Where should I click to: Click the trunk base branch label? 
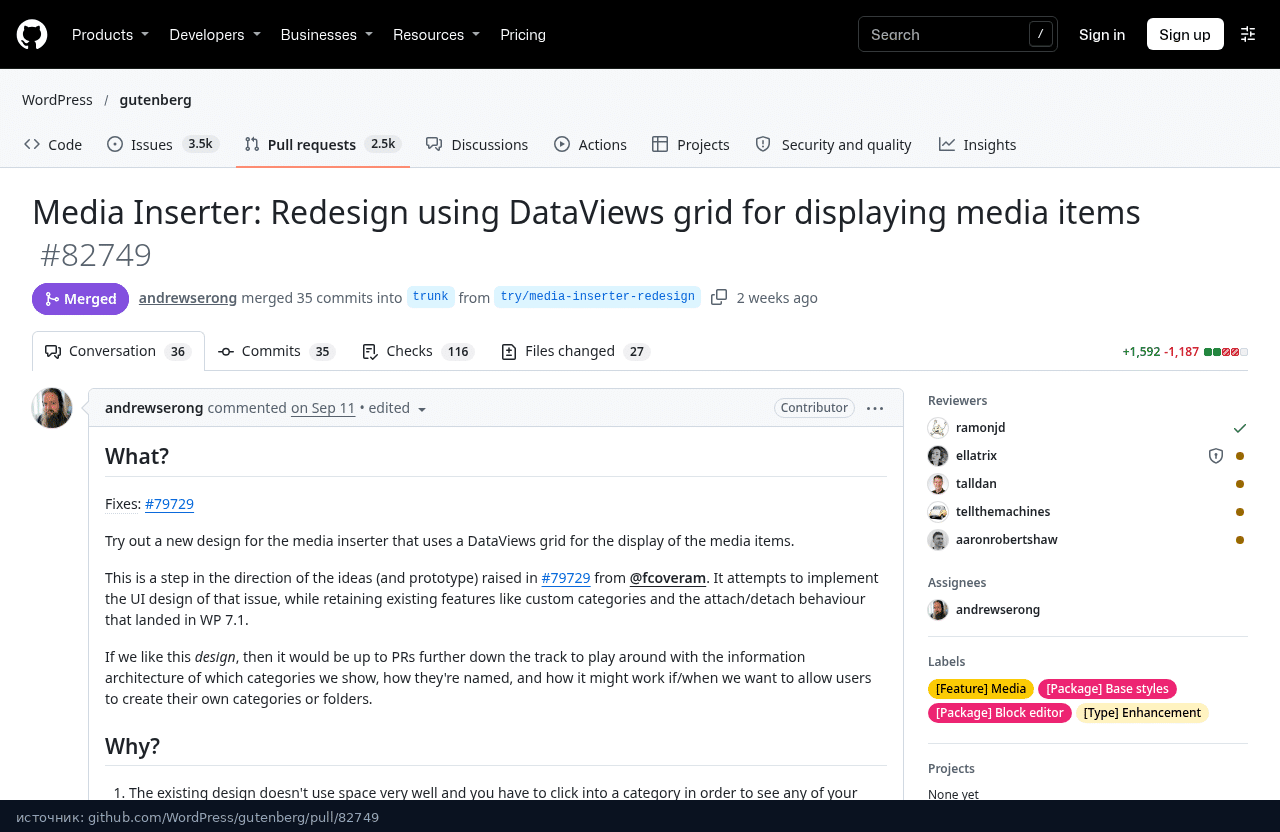click(x=431, y=297)
